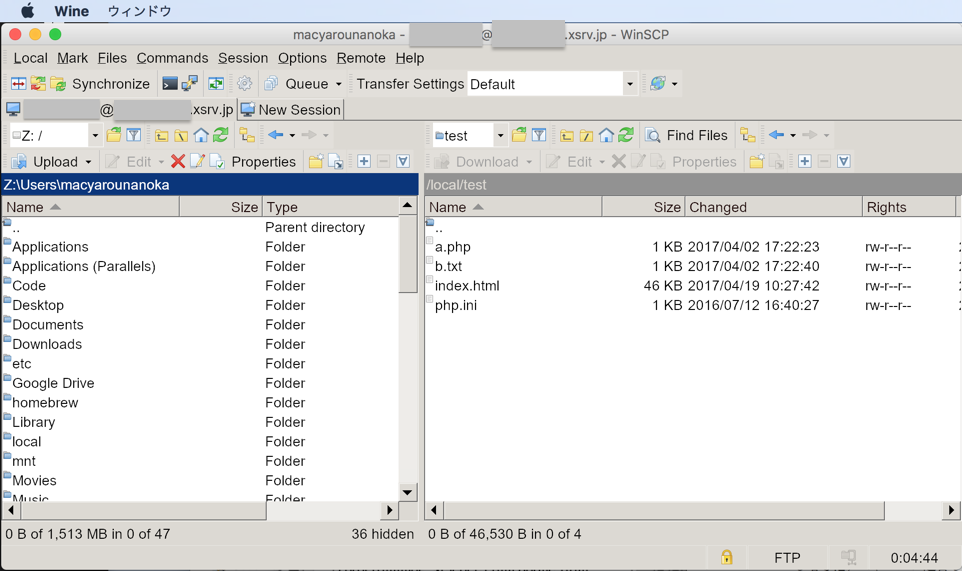
Task: Toggle remote directory tree icon
Action: [x=748, y=135]
